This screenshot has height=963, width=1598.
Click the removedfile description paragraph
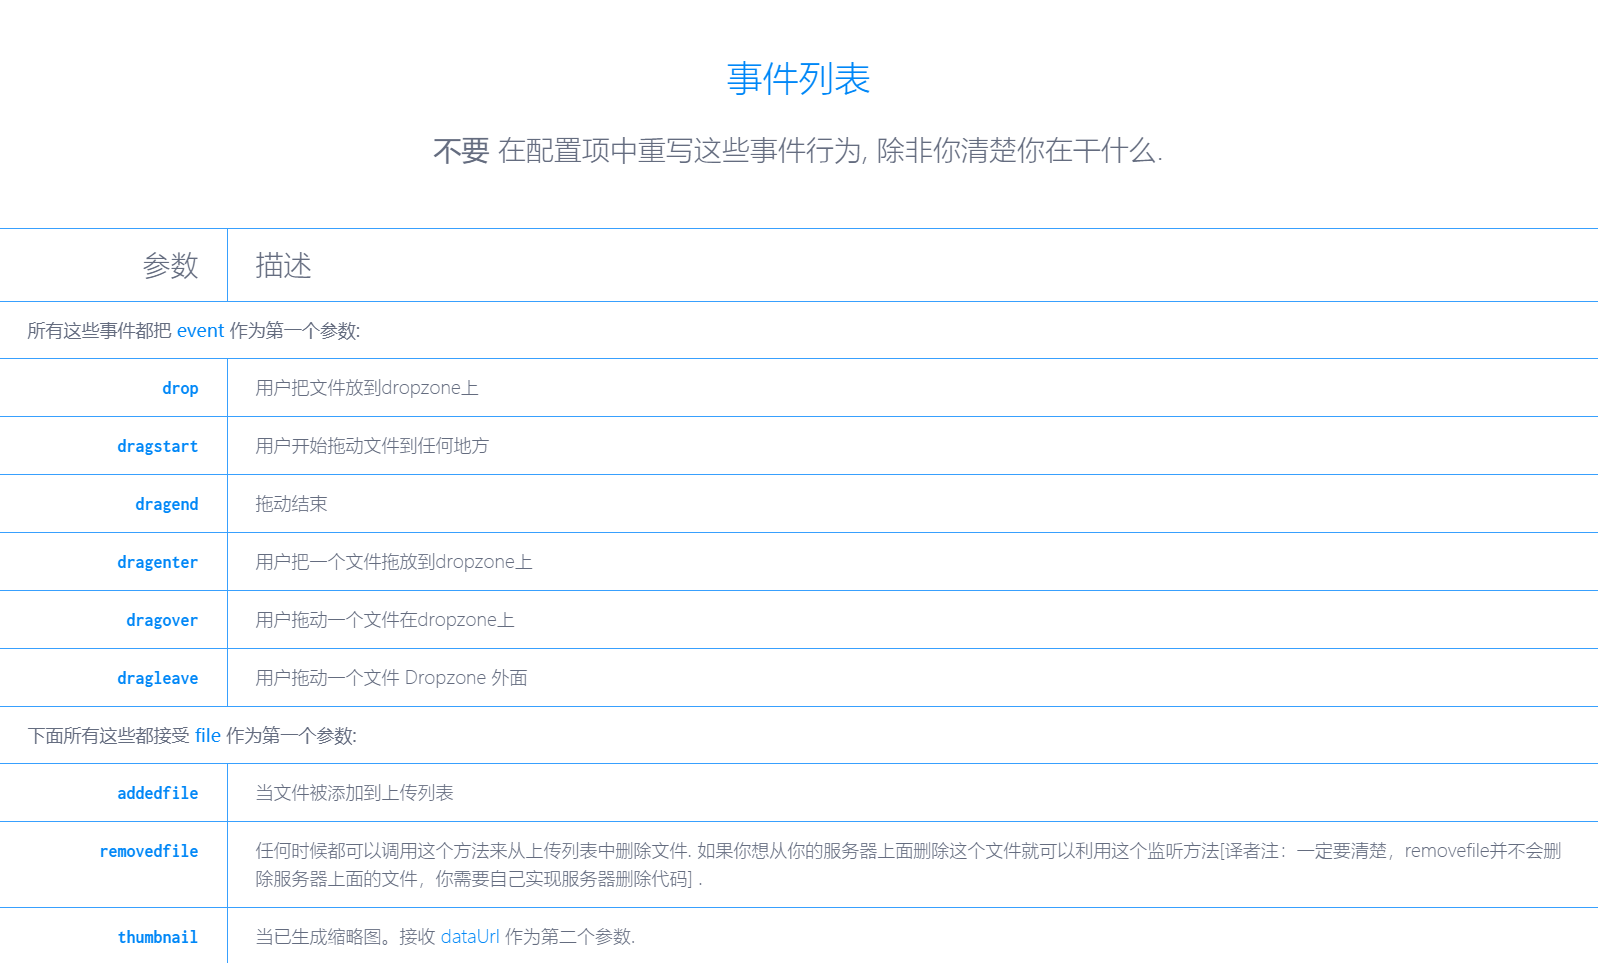(x=908, y=865)
